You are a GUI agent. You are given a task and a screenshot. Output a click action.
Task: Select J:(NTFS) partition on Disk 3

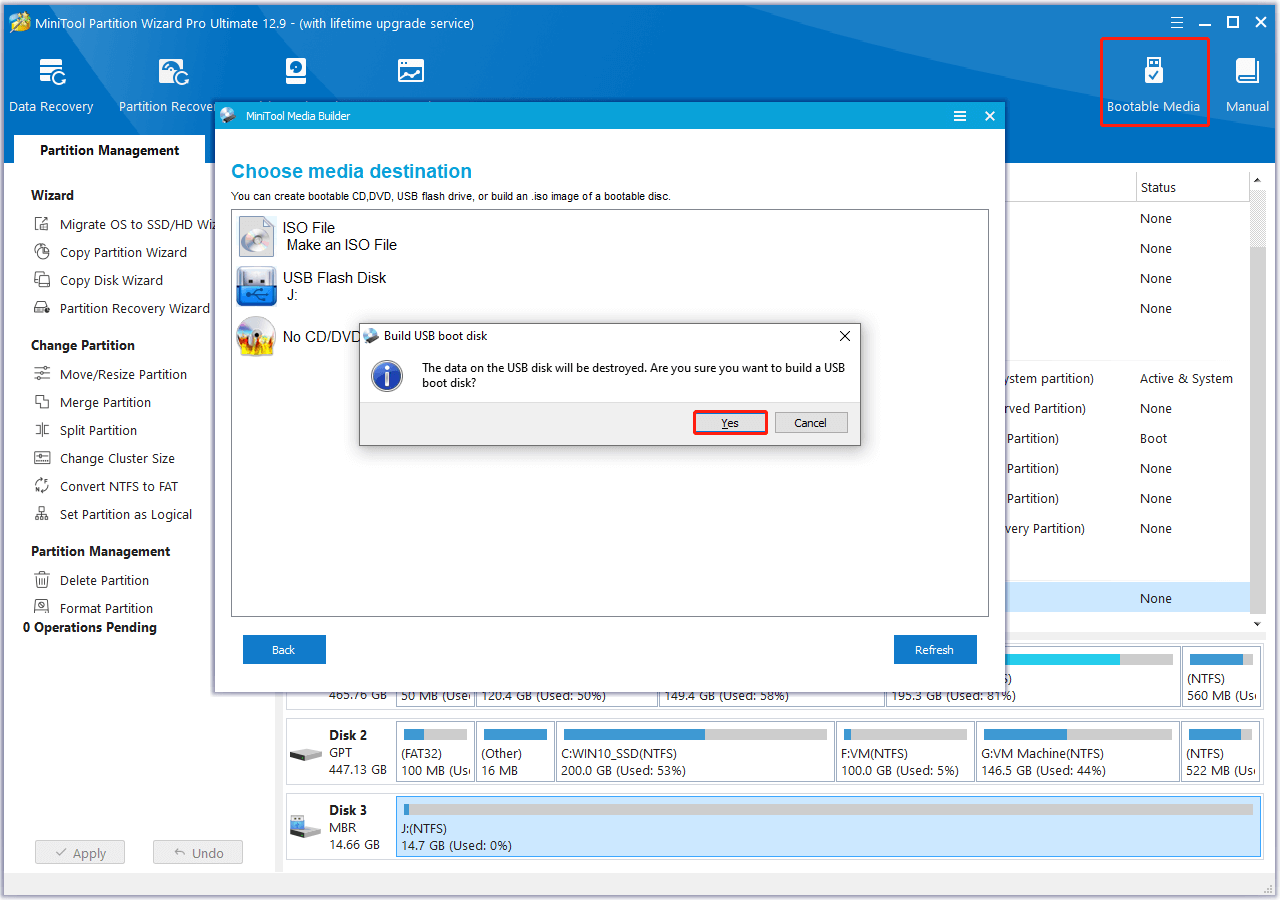[x=828, y=827]
